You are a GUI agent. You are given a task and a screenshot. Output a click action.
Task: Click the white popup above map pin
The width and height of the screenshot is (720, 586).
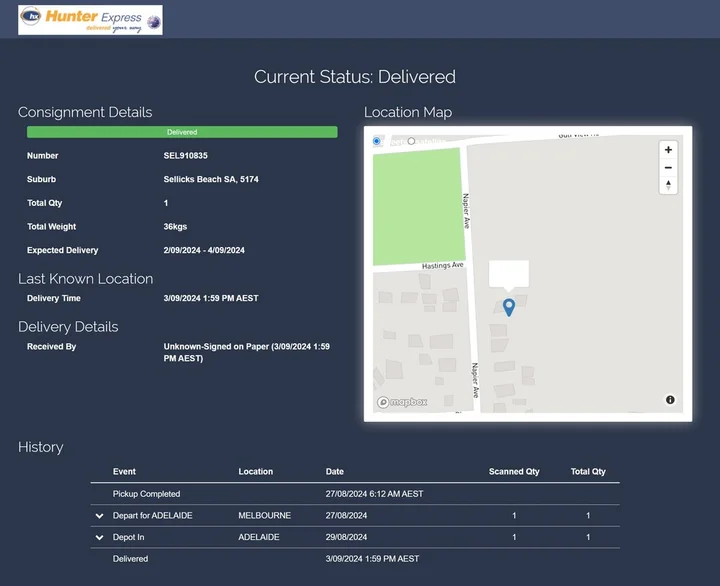click(x=508, y=273)
